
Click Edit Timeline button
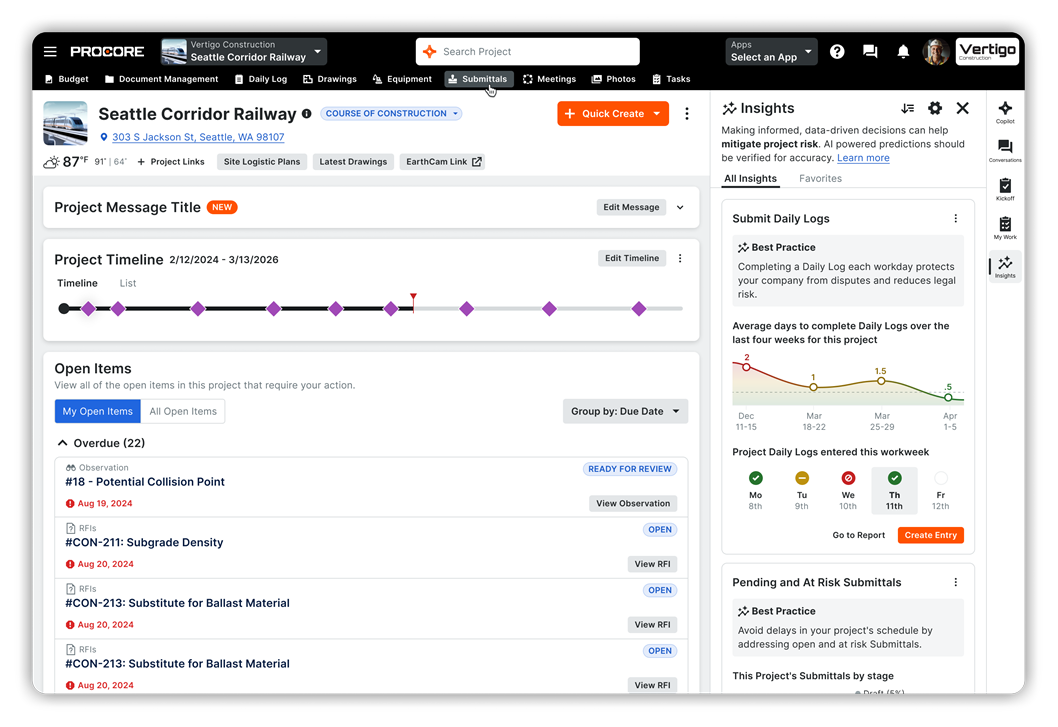coord(632,259)
